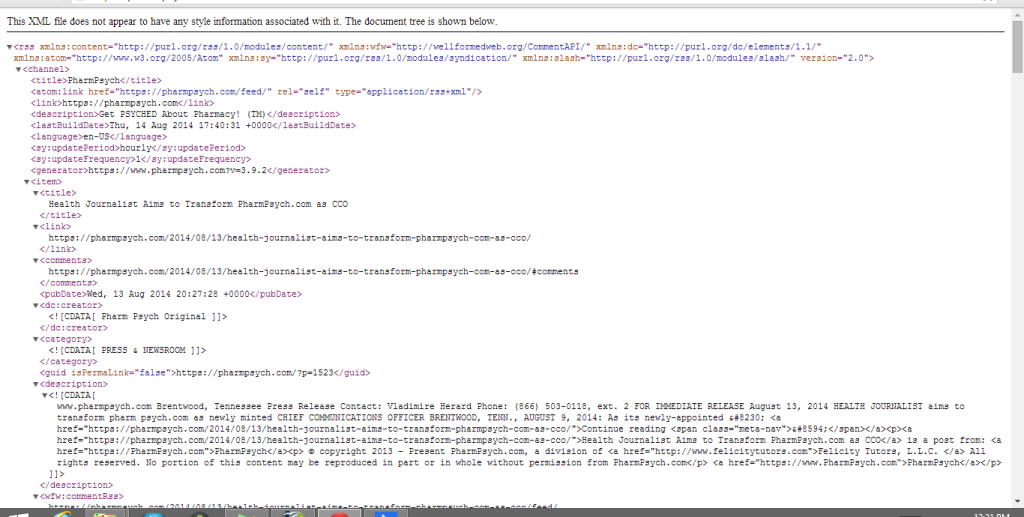This screenshot has width=1024, height=517.
Task: Click the closing </dc:creator> tag
Action: pyautogui.click(x=74, y=328)
